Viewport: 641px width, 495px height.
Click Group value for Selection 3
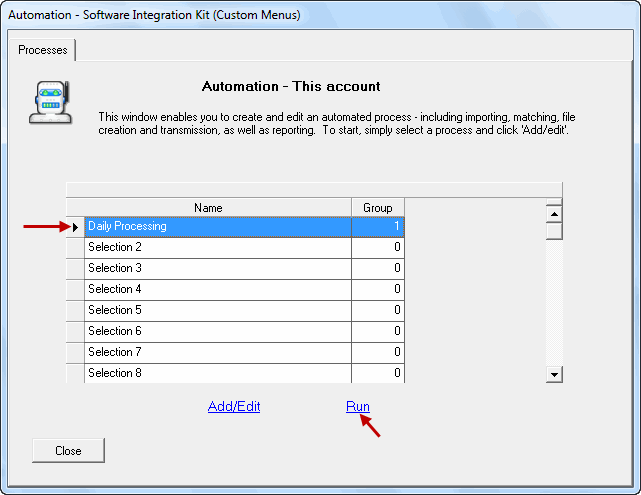pyautogui.click(x=378, y=269)
